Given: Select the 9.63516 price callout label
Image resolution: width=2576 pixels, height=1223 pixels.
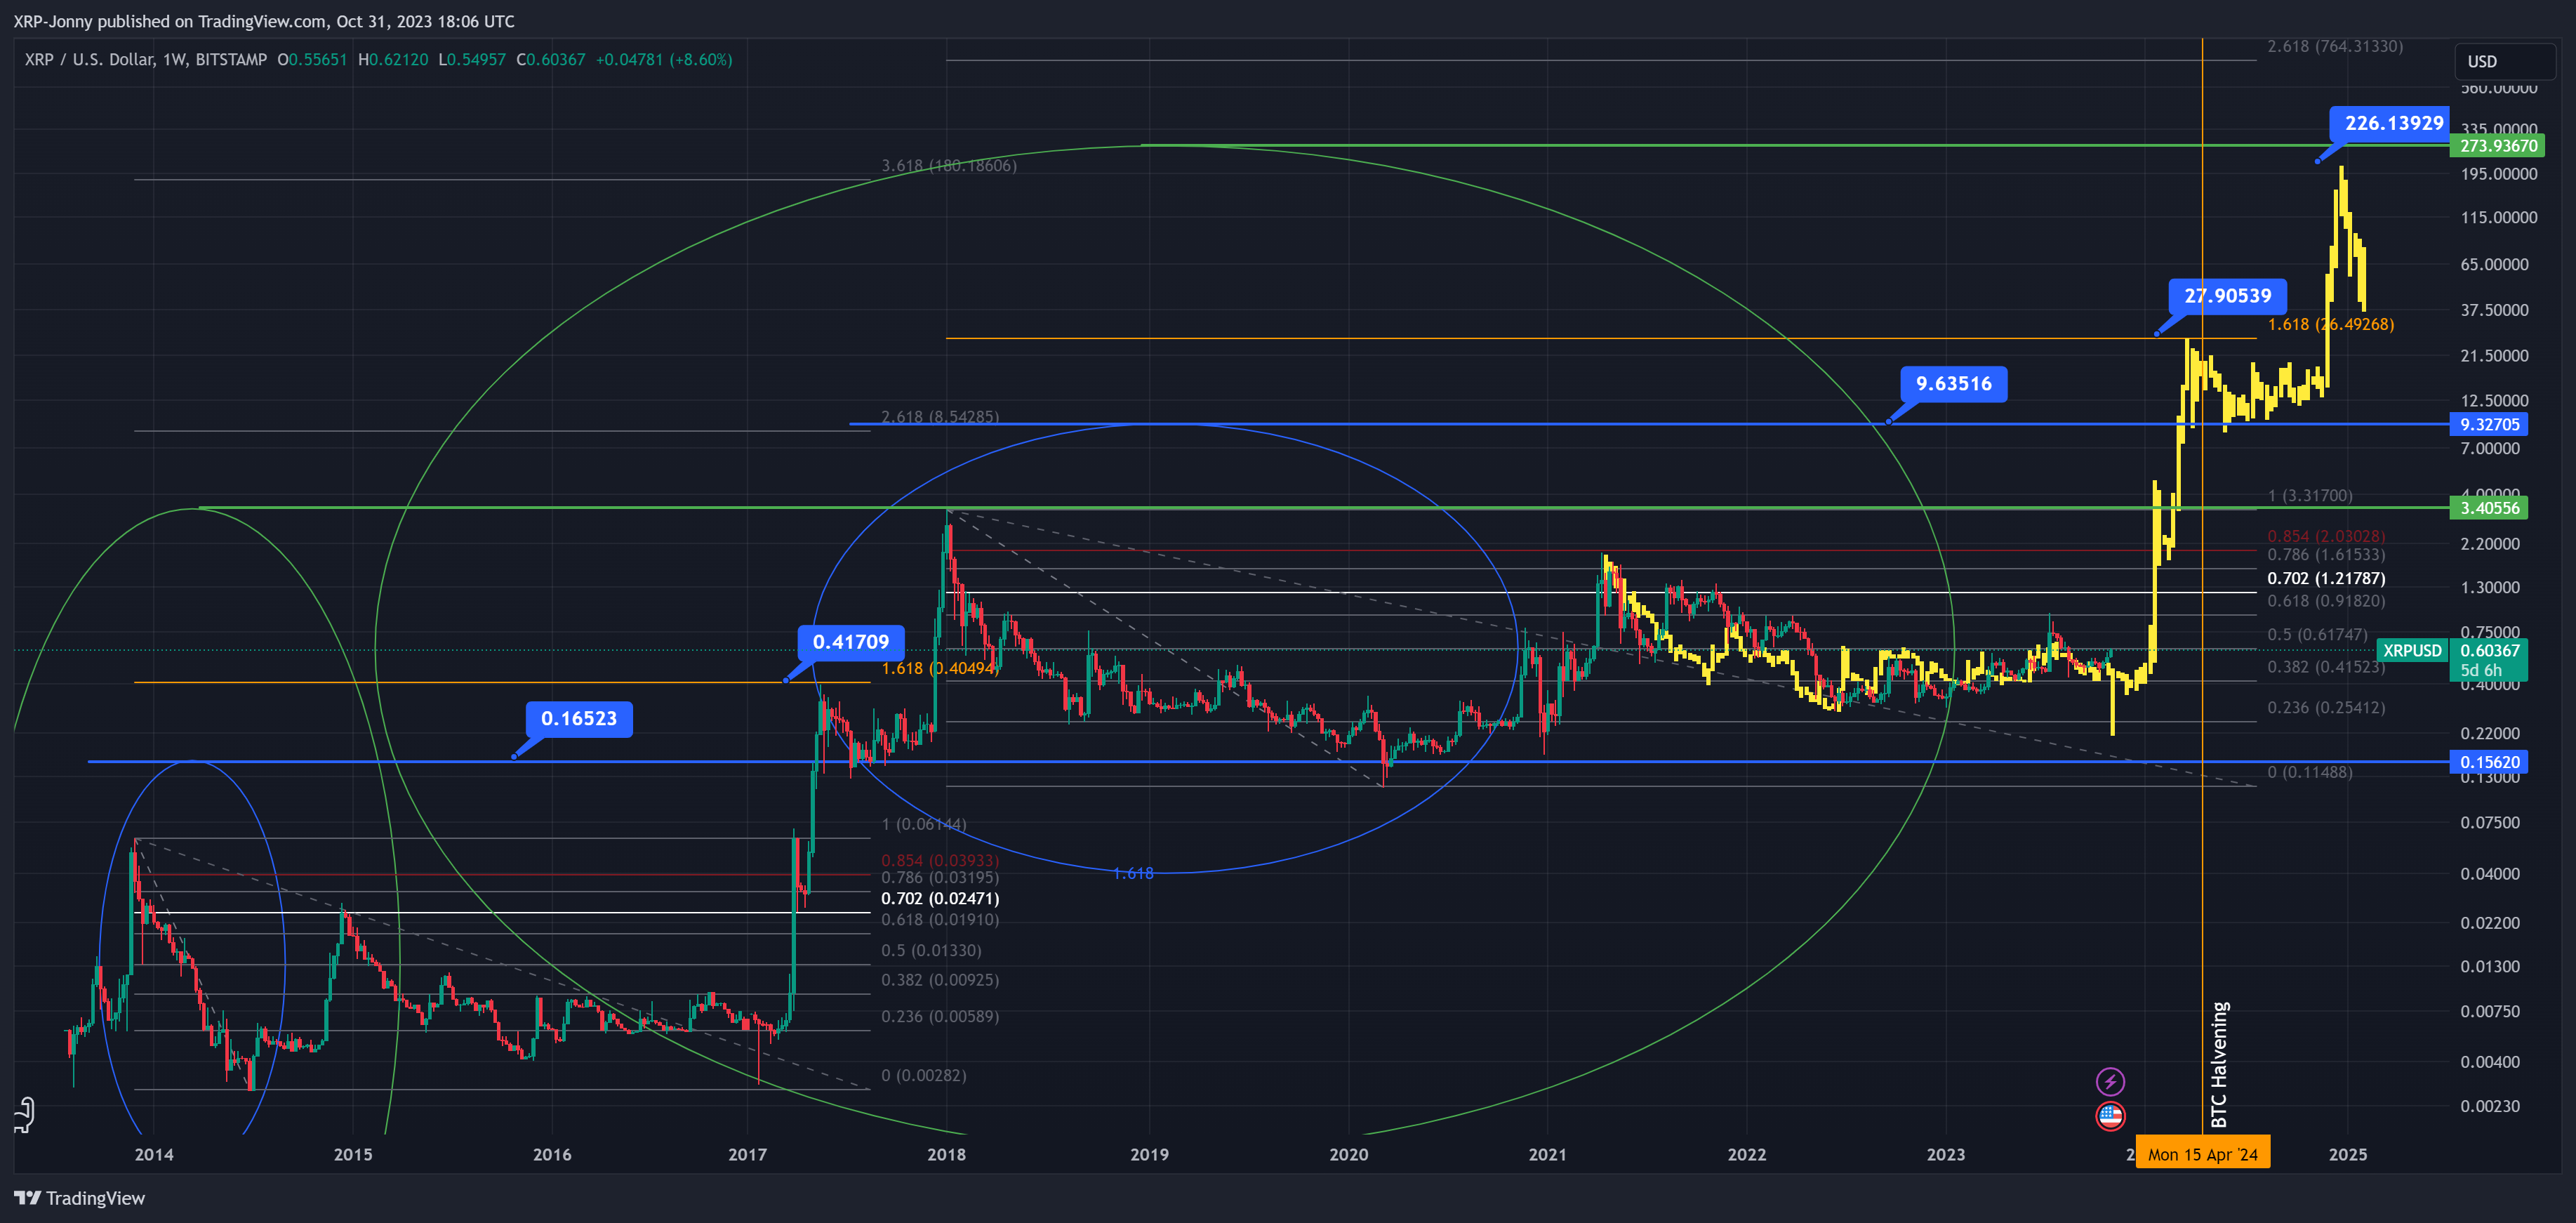Looking at the screenshot, I should pos(1953,384).
